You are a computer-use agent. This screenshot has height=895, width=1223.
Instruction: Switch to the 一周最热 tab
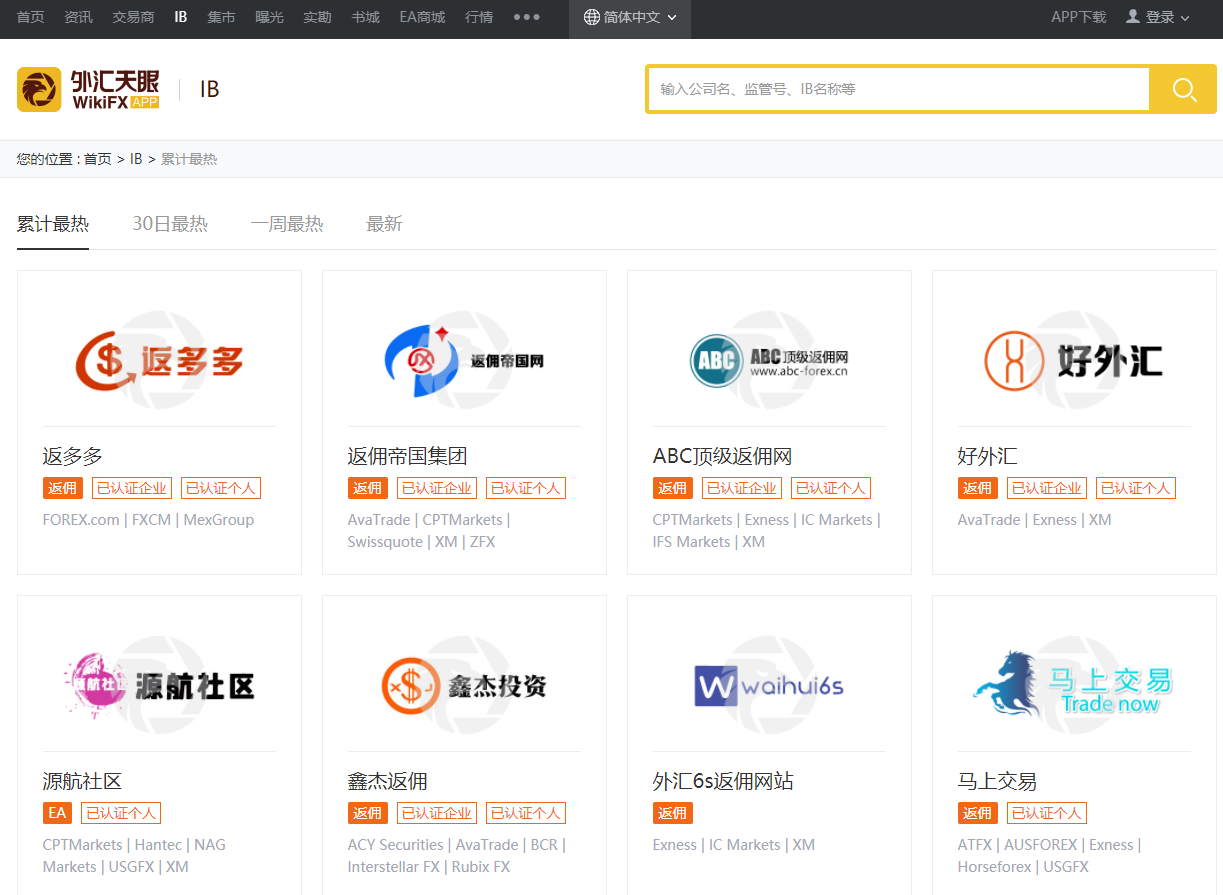click(x=287, y=224)
